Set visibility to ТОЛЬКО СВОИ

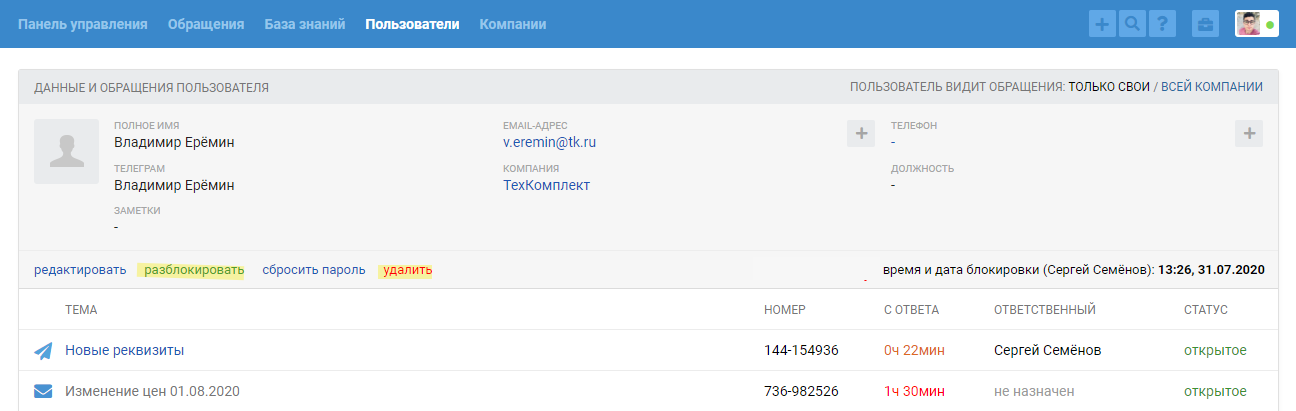click(1109, 87)
